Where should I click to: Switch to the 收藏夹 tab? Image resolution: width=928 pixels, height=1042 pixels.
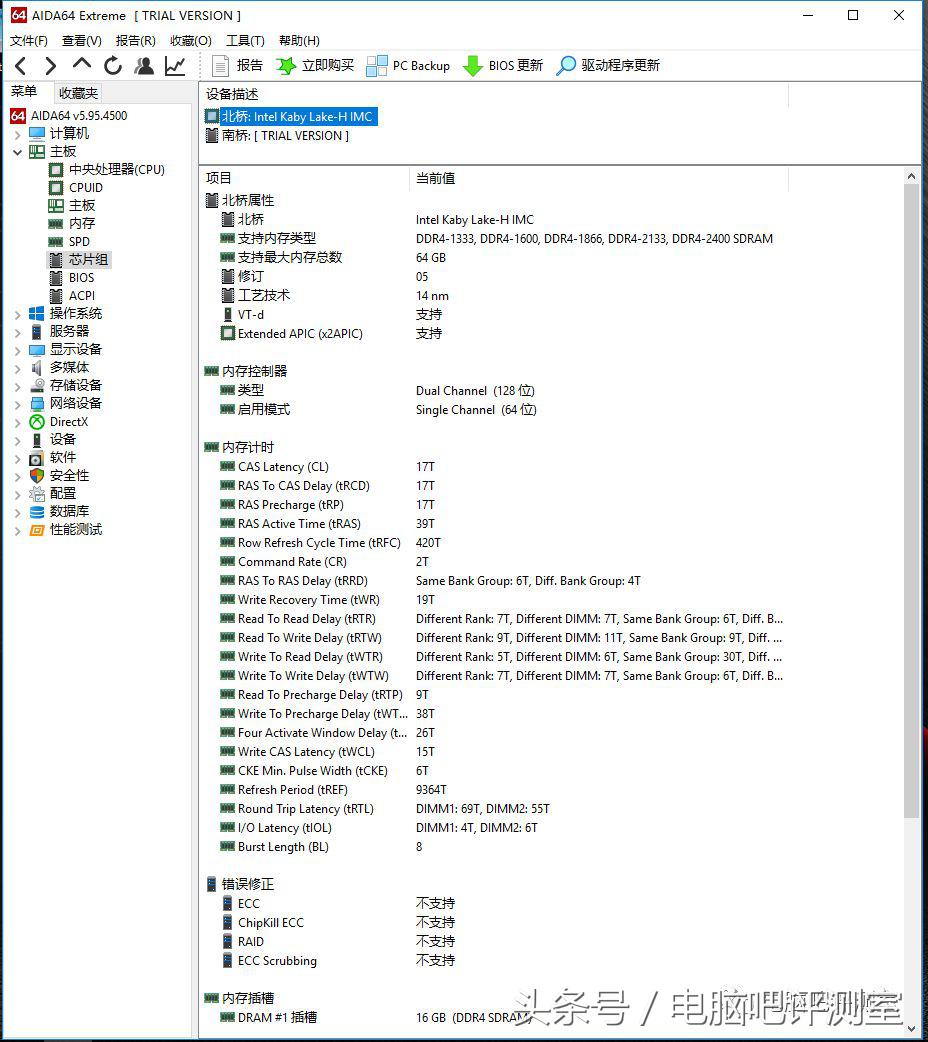click(x=78, y=93)
